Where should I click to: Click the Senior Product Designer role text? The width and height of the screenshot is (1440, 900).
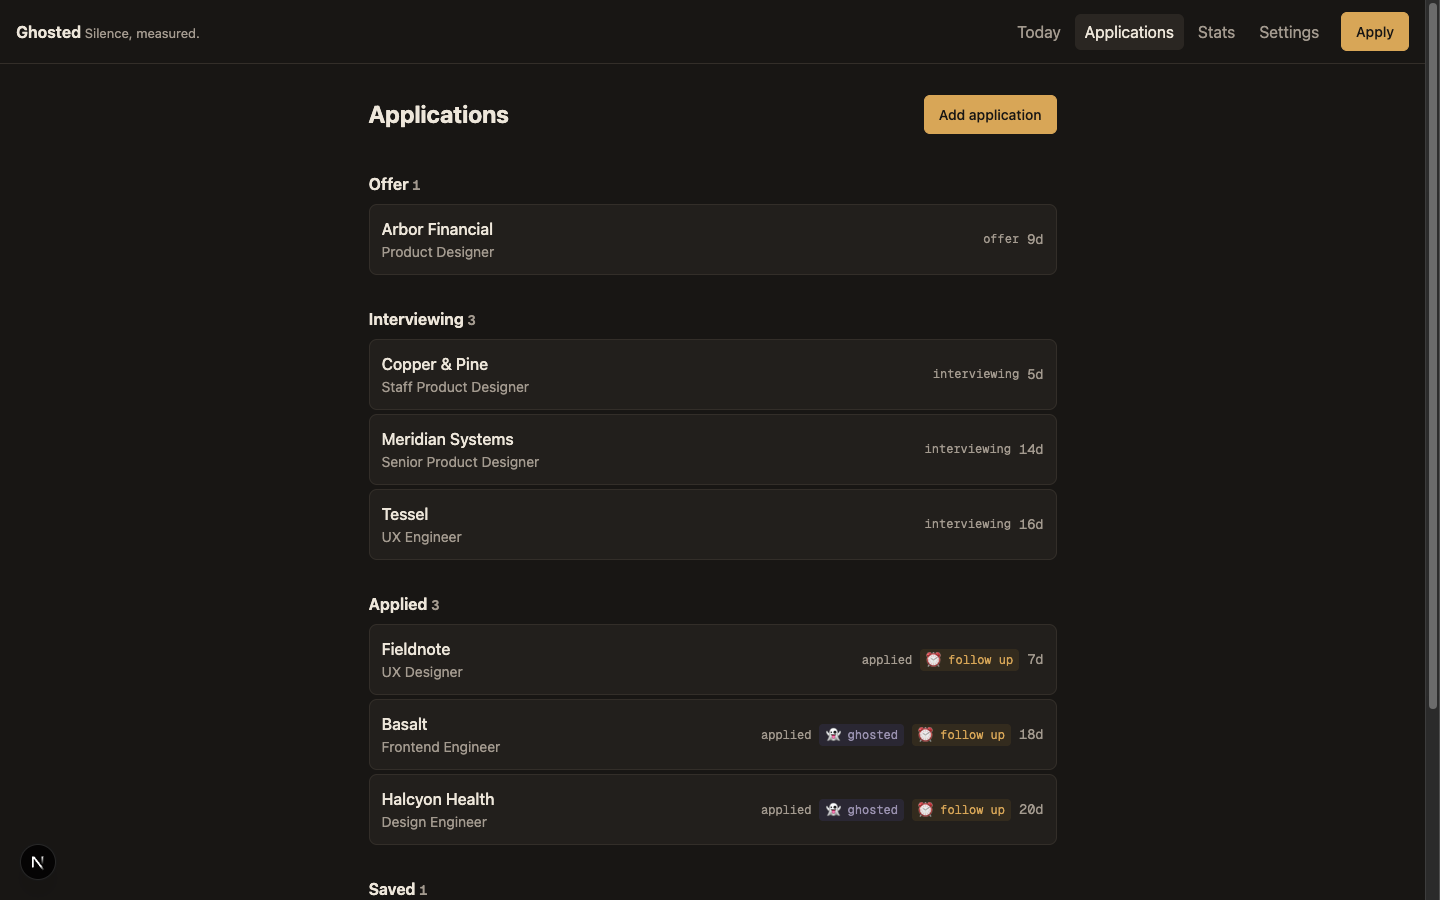(x=460, y=463)
